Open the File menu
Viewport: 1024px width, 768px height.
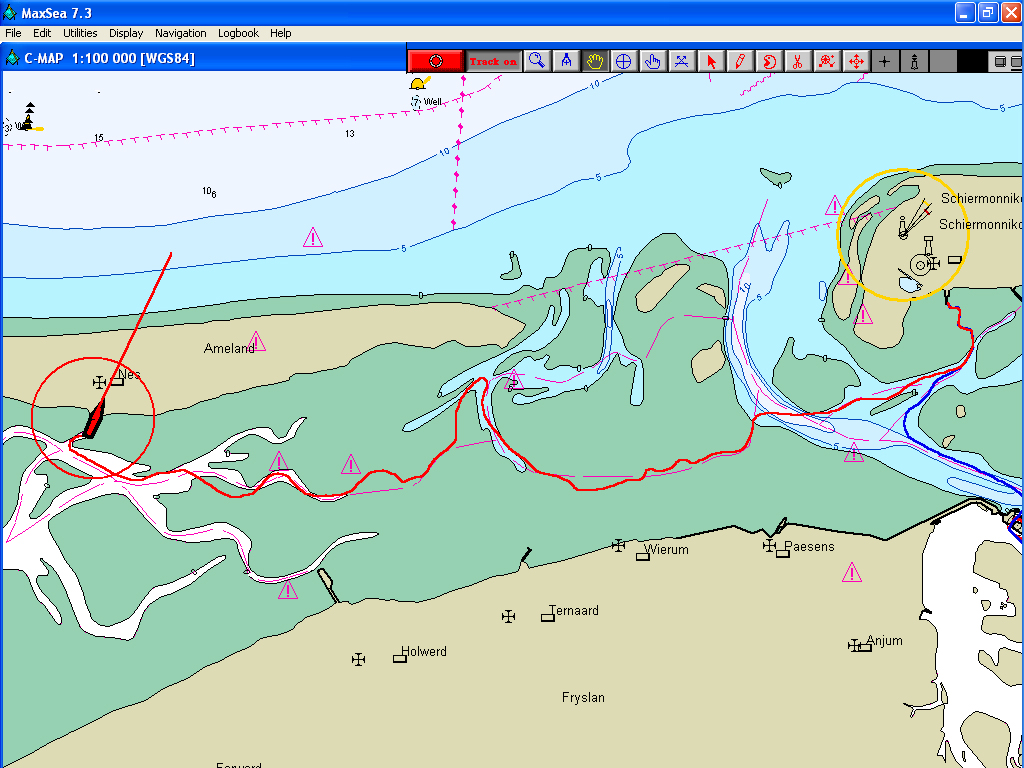(13, 33)
